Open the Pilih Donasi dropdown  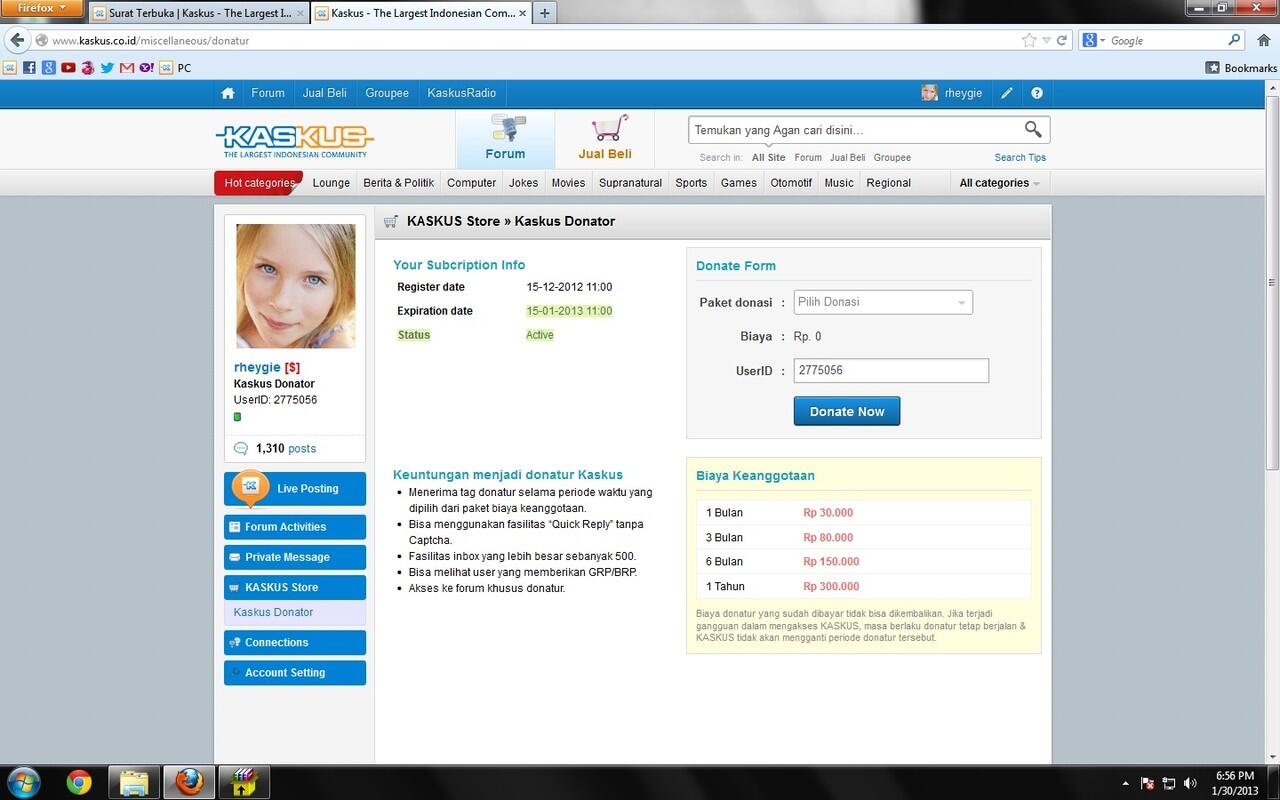tap(883, 302)
